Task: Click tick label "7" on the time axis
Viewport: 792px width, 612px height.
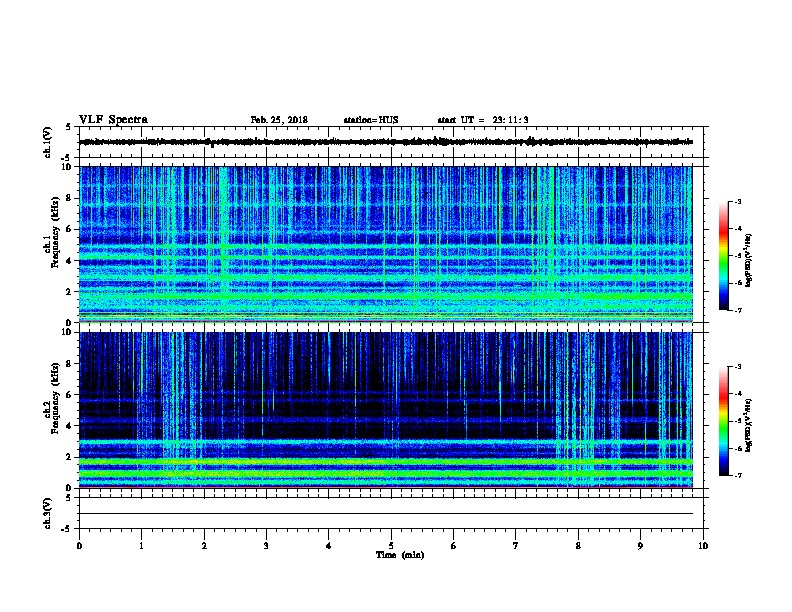Action: point(516,546)
